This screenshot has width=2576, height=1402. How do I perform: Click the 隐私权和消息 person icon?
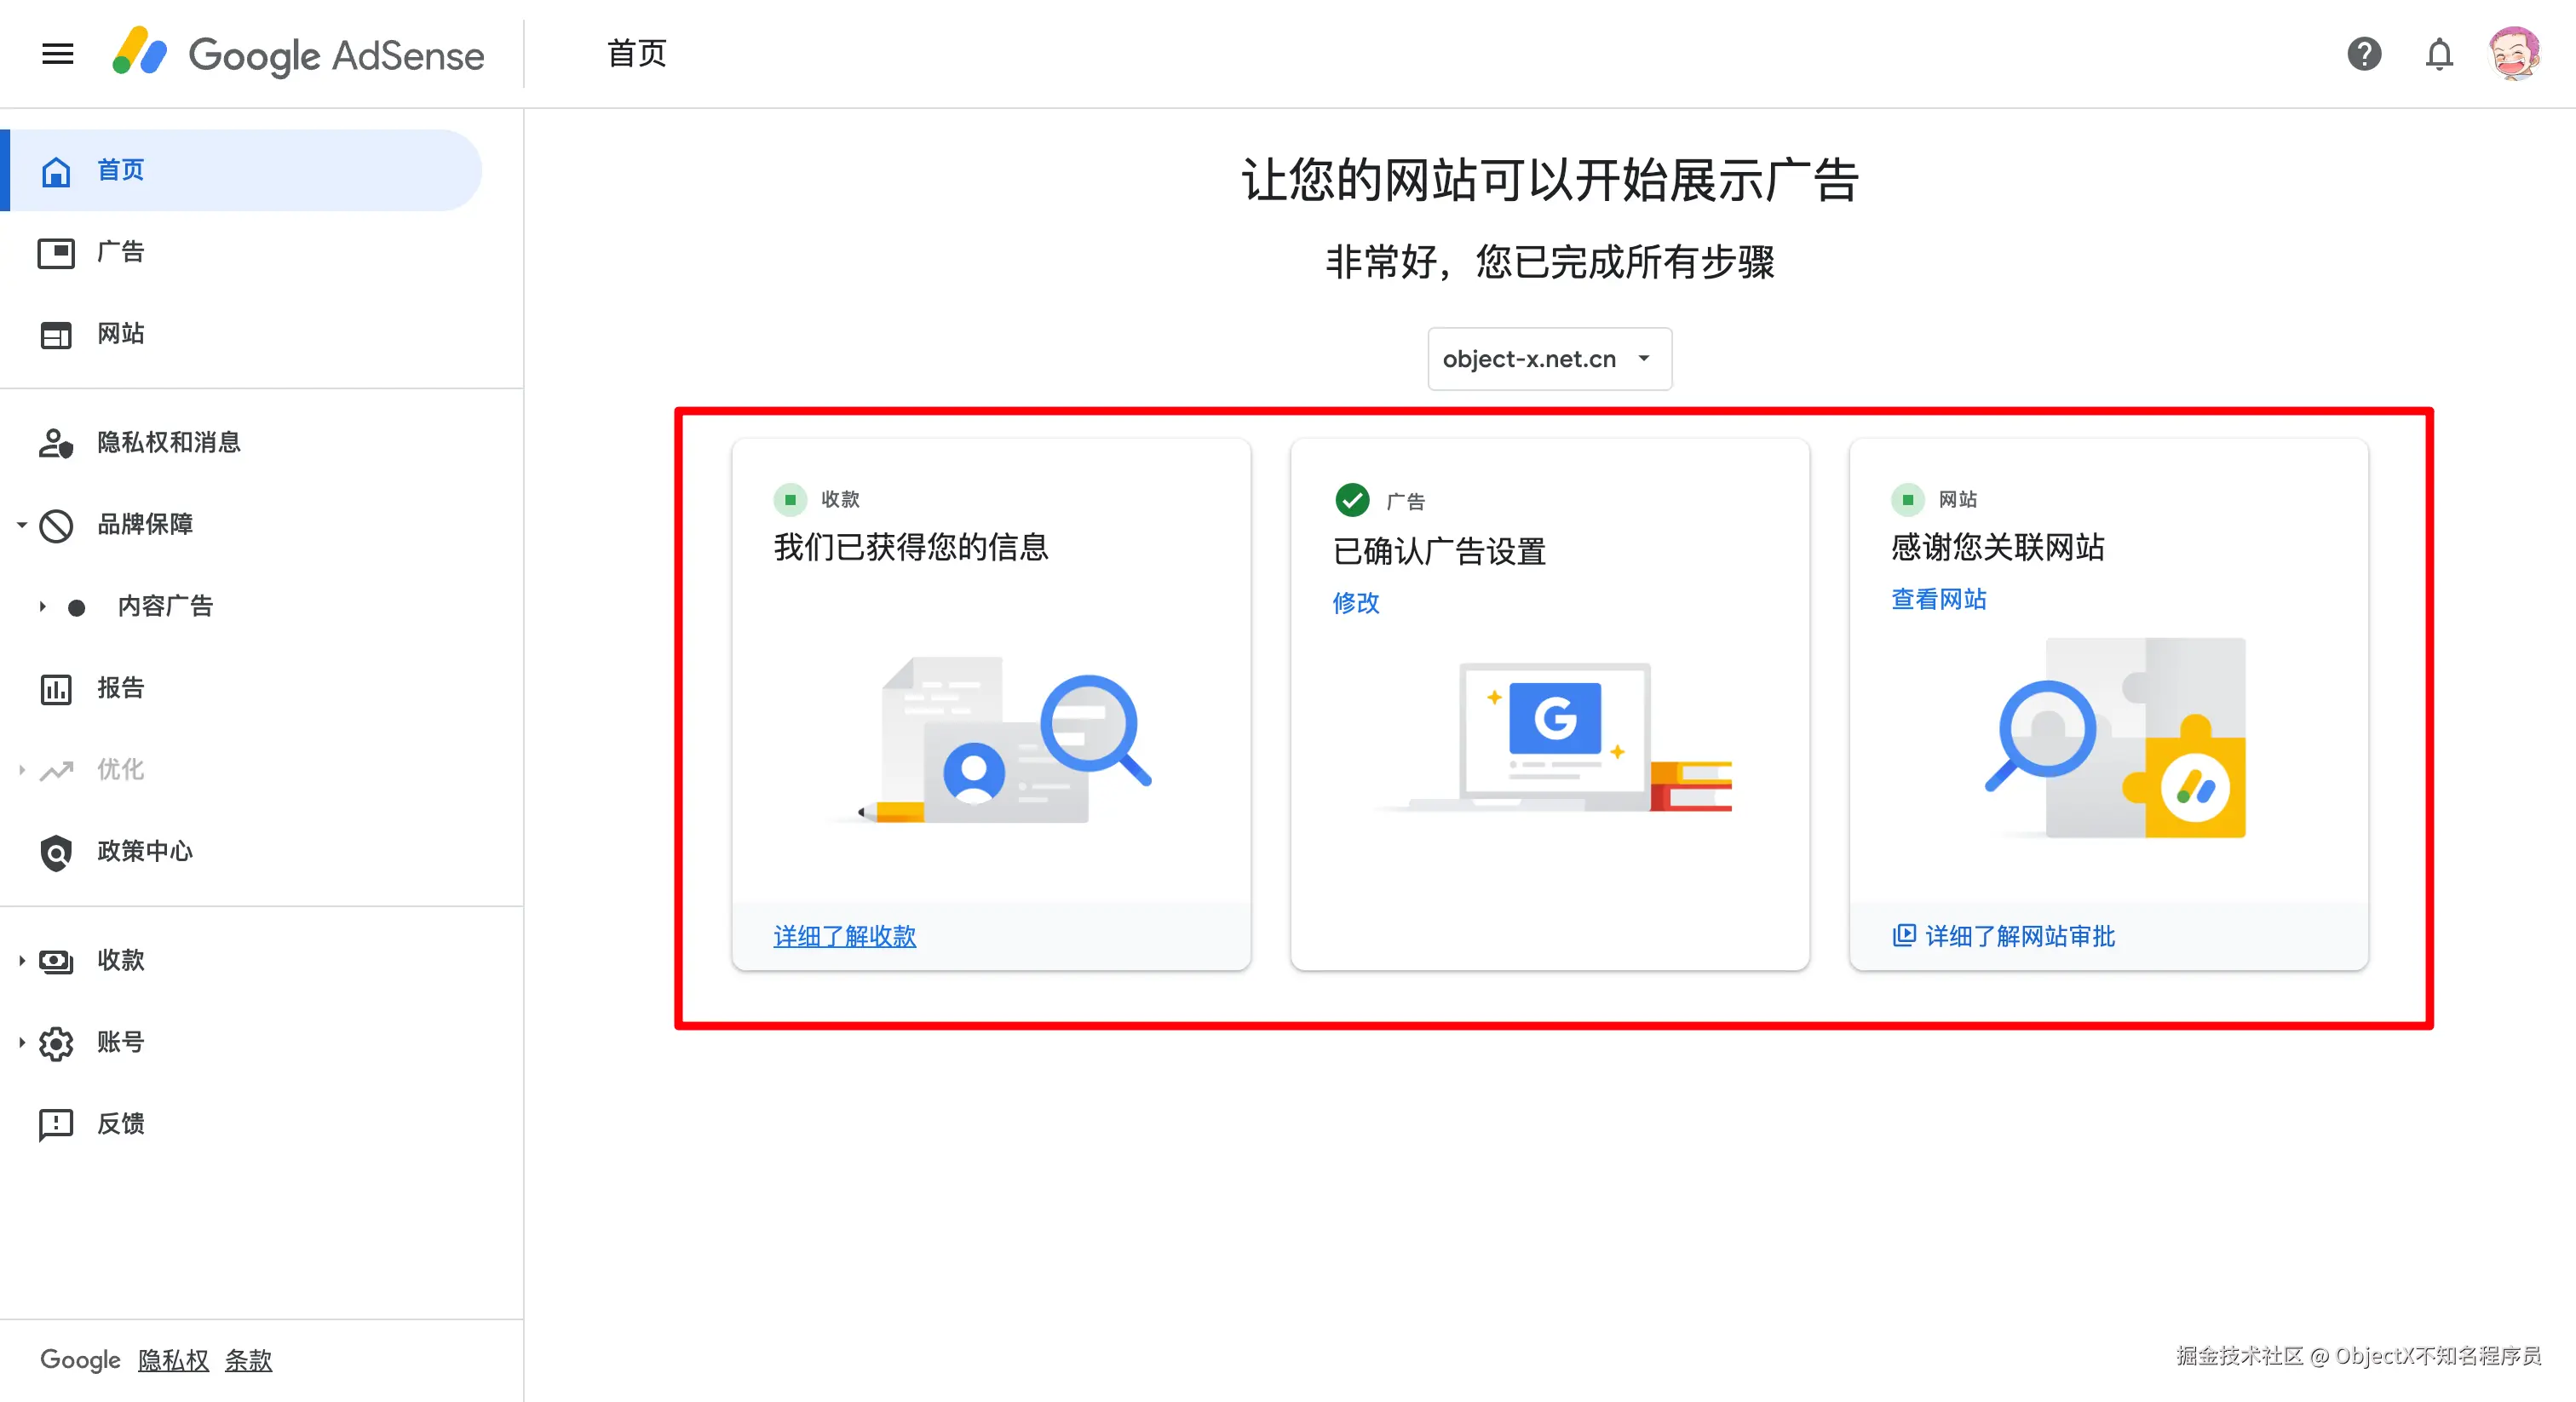click(x=56, y=443)
